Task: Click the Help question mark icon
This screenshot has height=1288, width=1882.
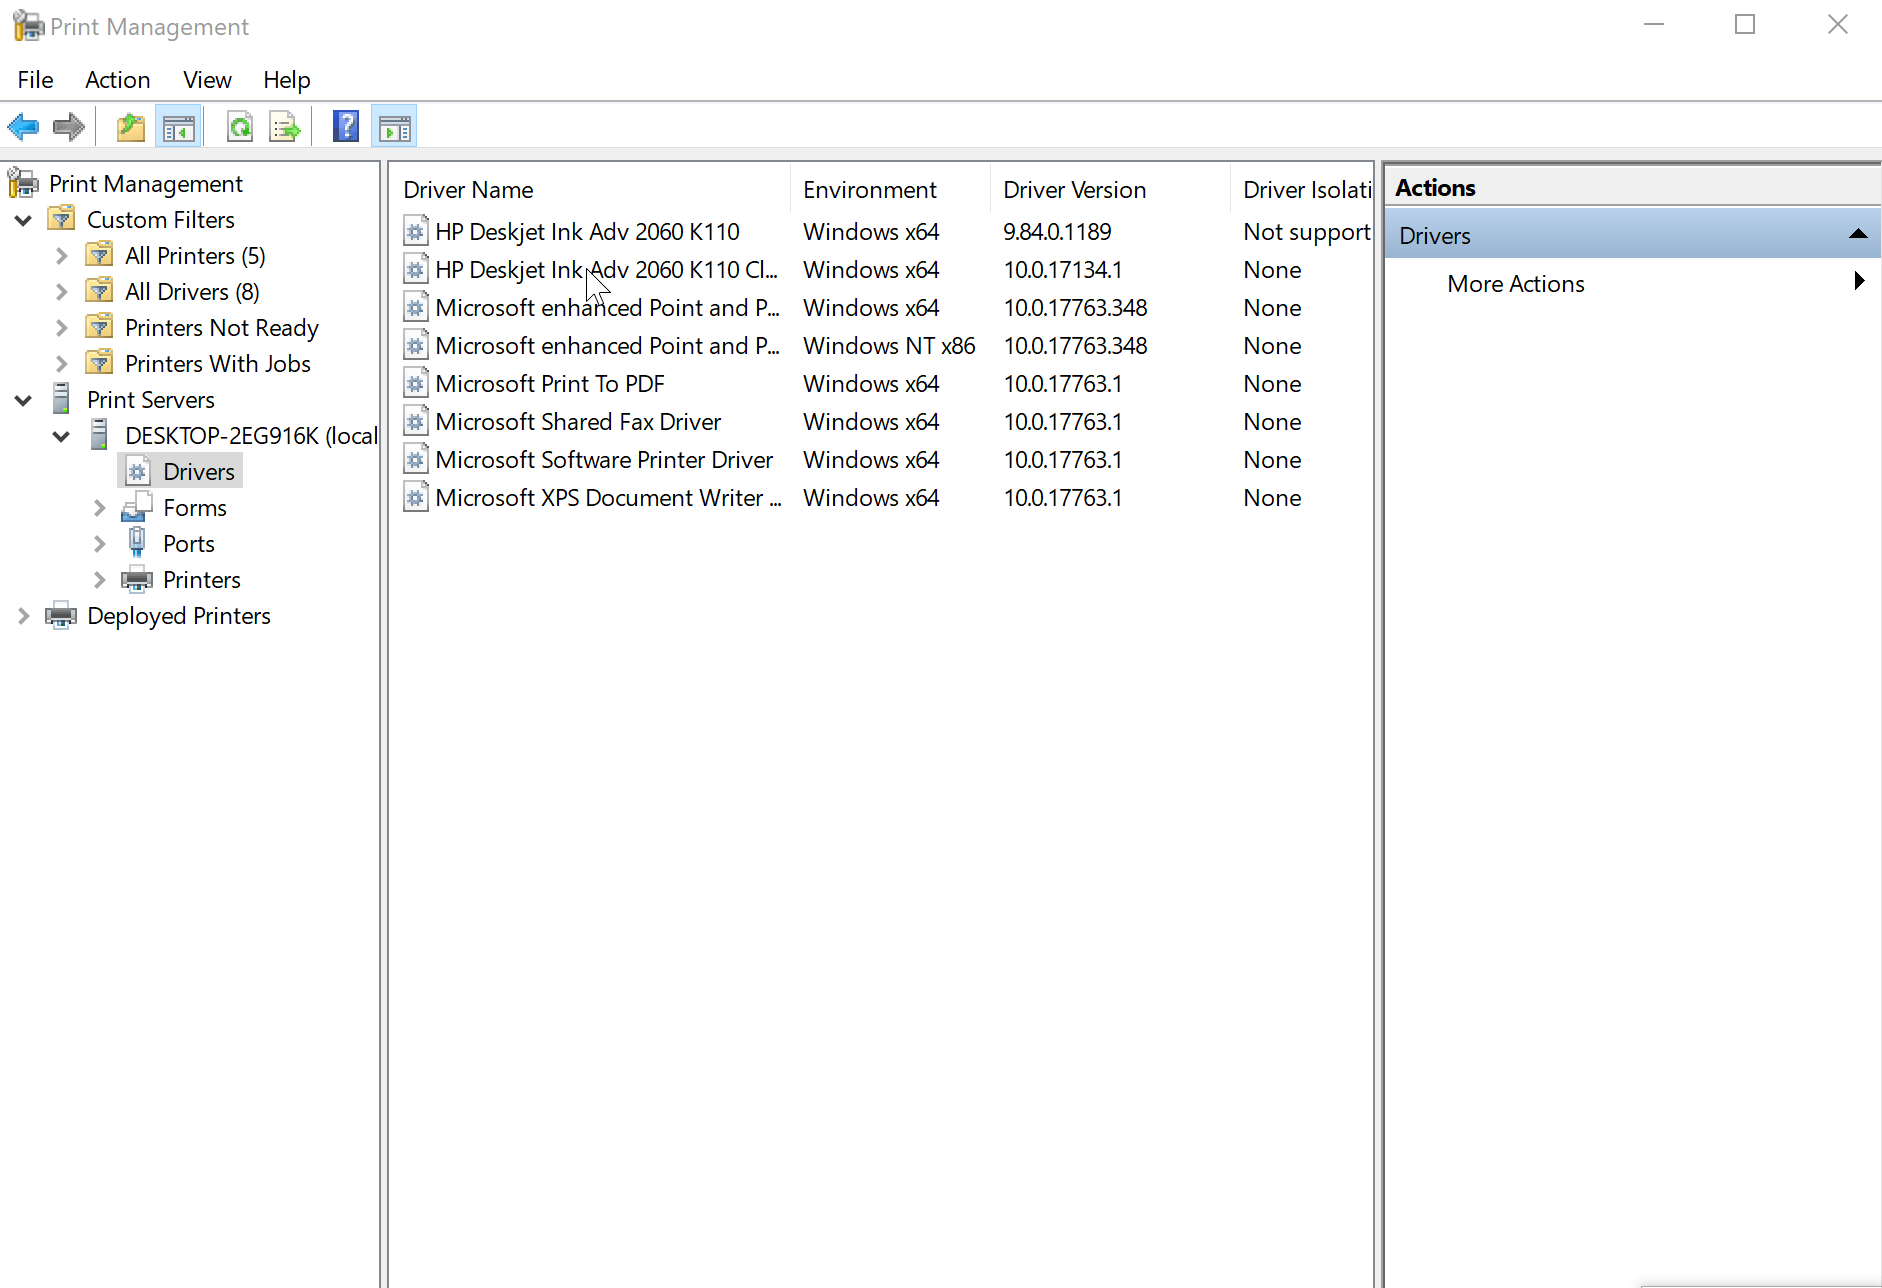Action: click(x=346, y=127)
